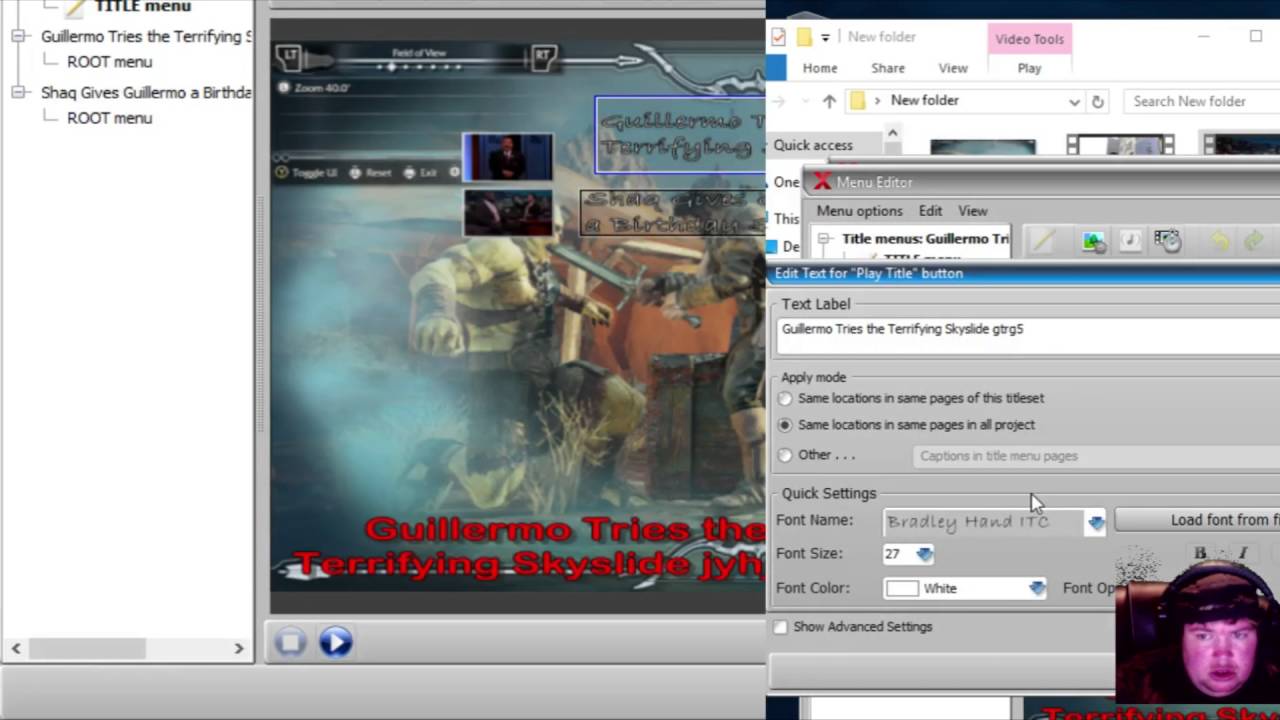The width and height of the screenshot is (1280, 720).
Task: Collapse the Shaq Gives Guillermo tree node
Action: click(18, 92)
